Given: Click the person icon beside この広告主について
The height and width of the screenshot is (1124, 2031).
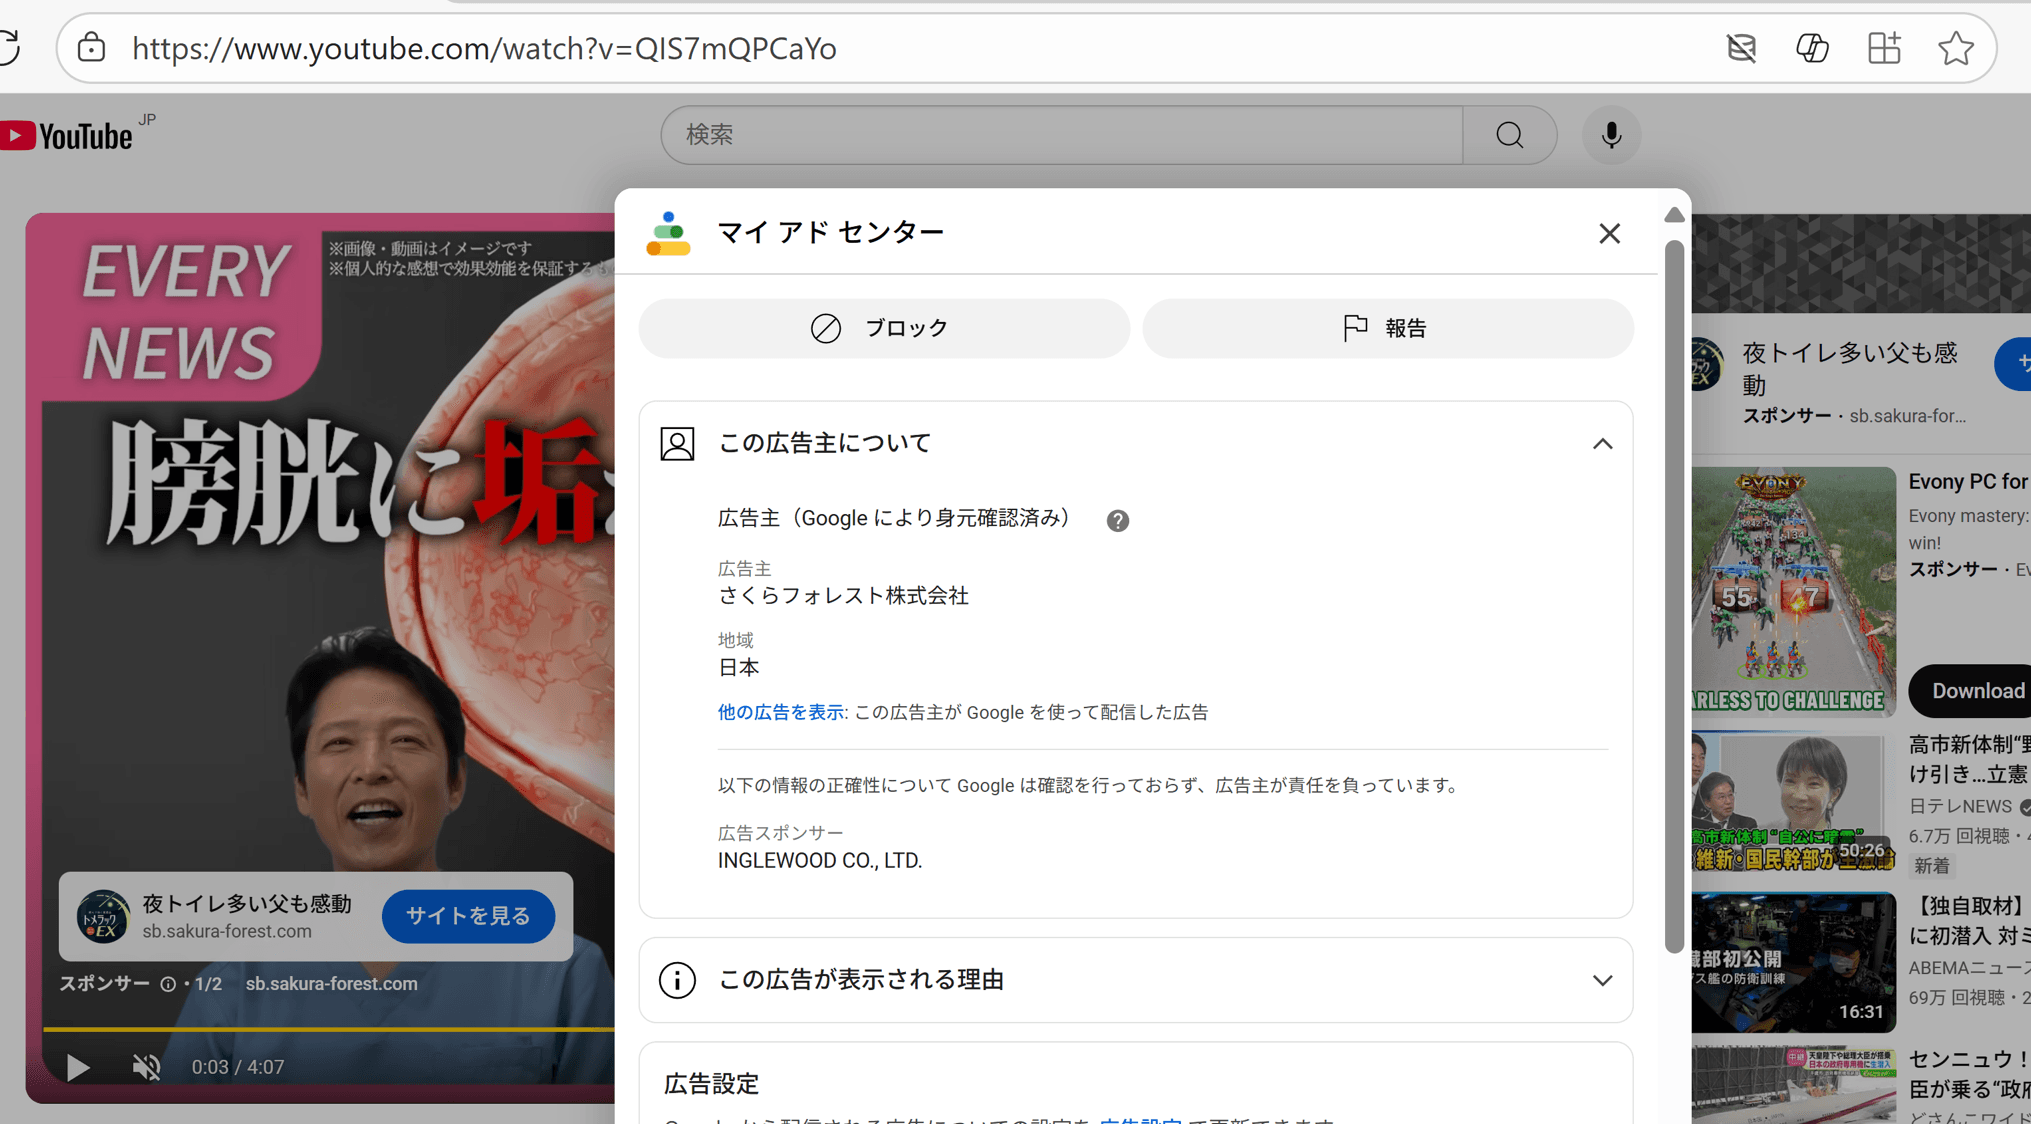Looking at the screenshot, I should 677,444.
